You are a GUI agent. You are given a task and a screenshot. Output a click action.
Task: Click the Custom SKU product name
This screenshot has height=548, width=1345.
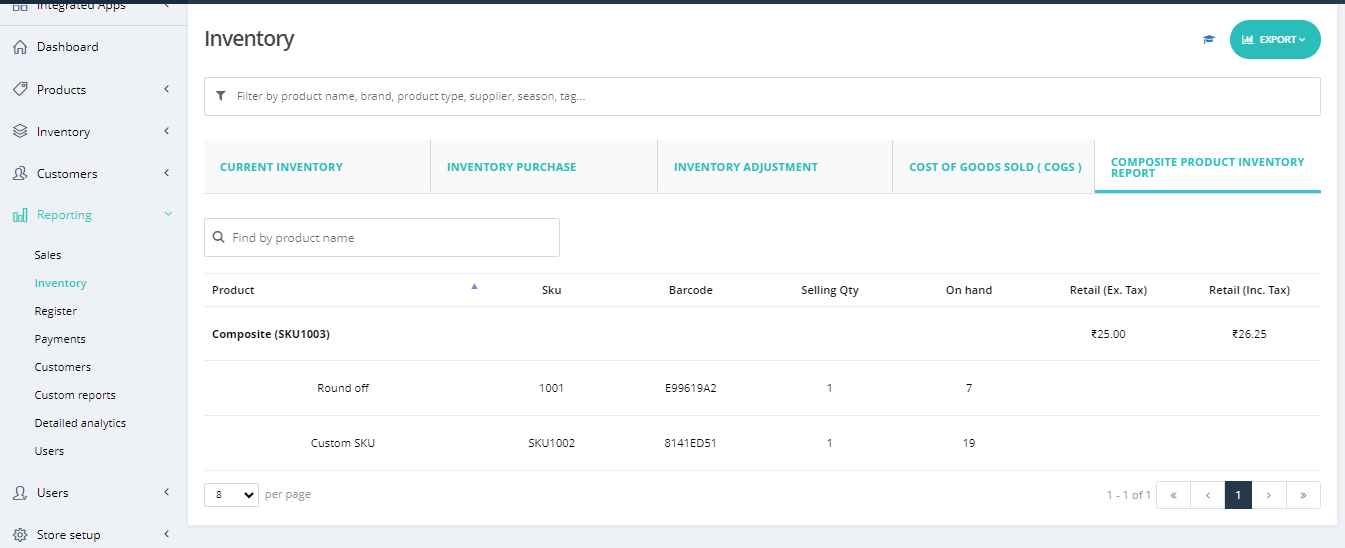point(343,443)
